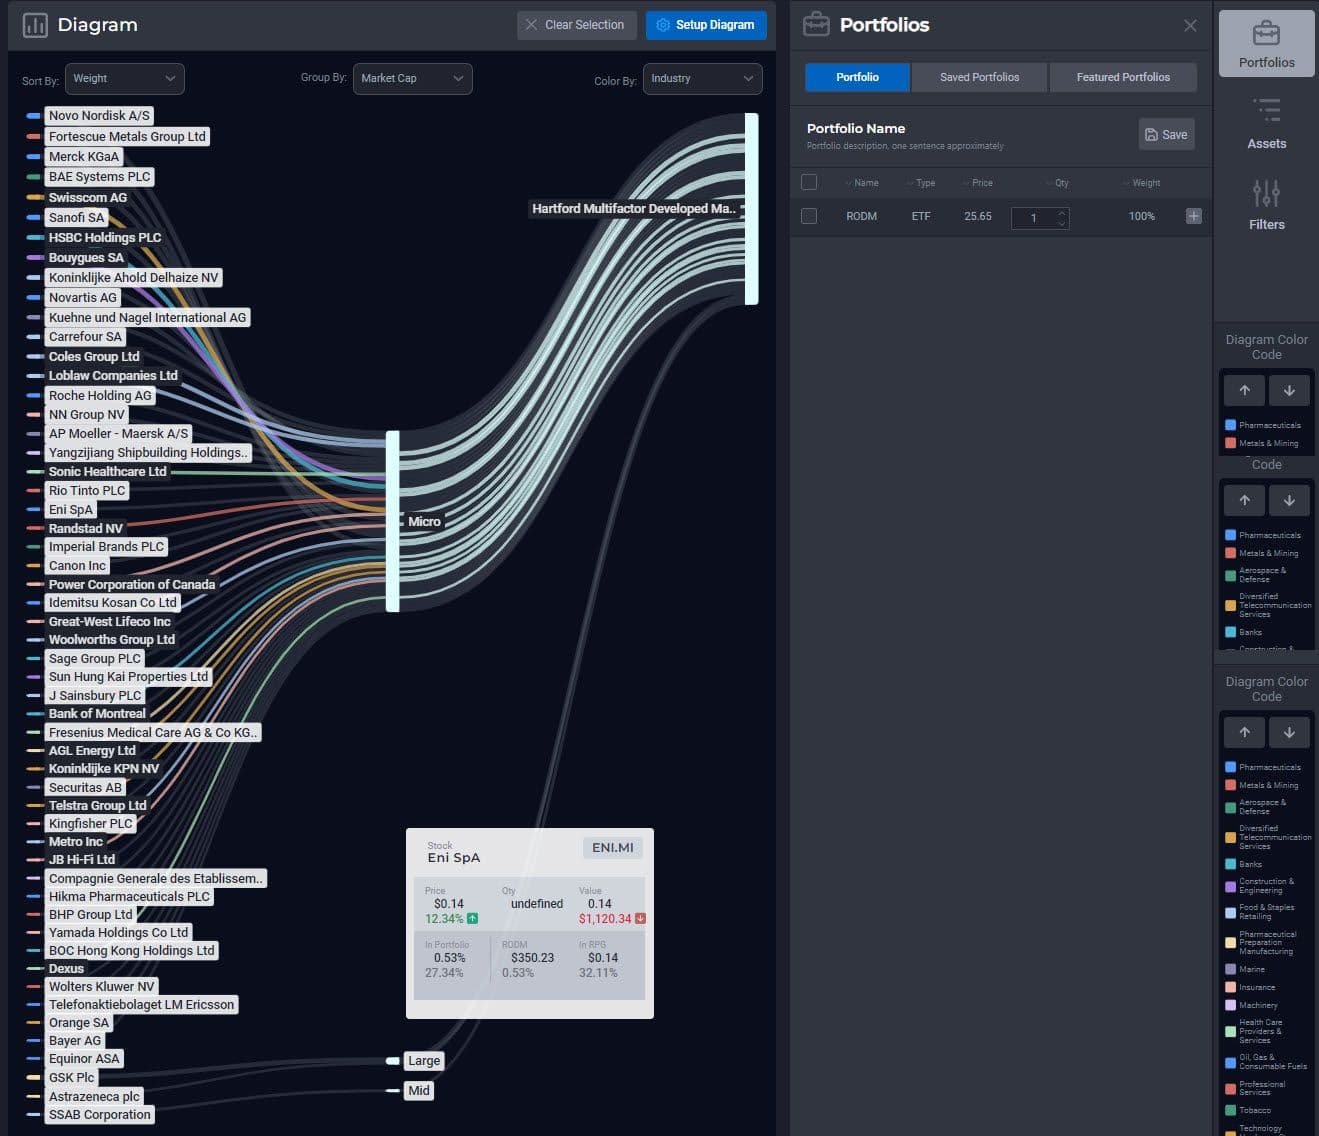Click the Tobacco color swatch
The width and height of the screenshot is (1319, 1136).
pyautogui.click(x=1230, y=1110)
